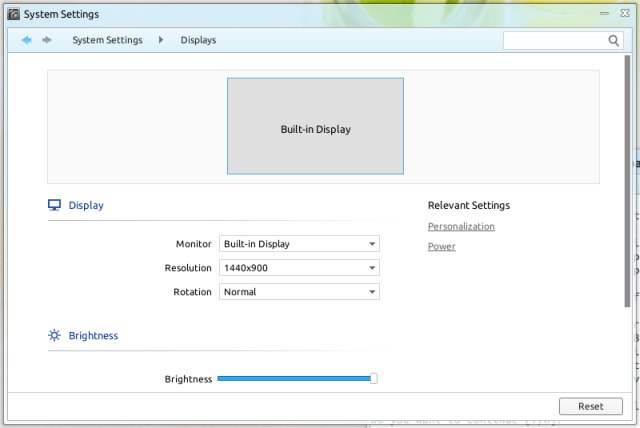
Task: Click the Resolution field label
Action: (x=188, y=268)
